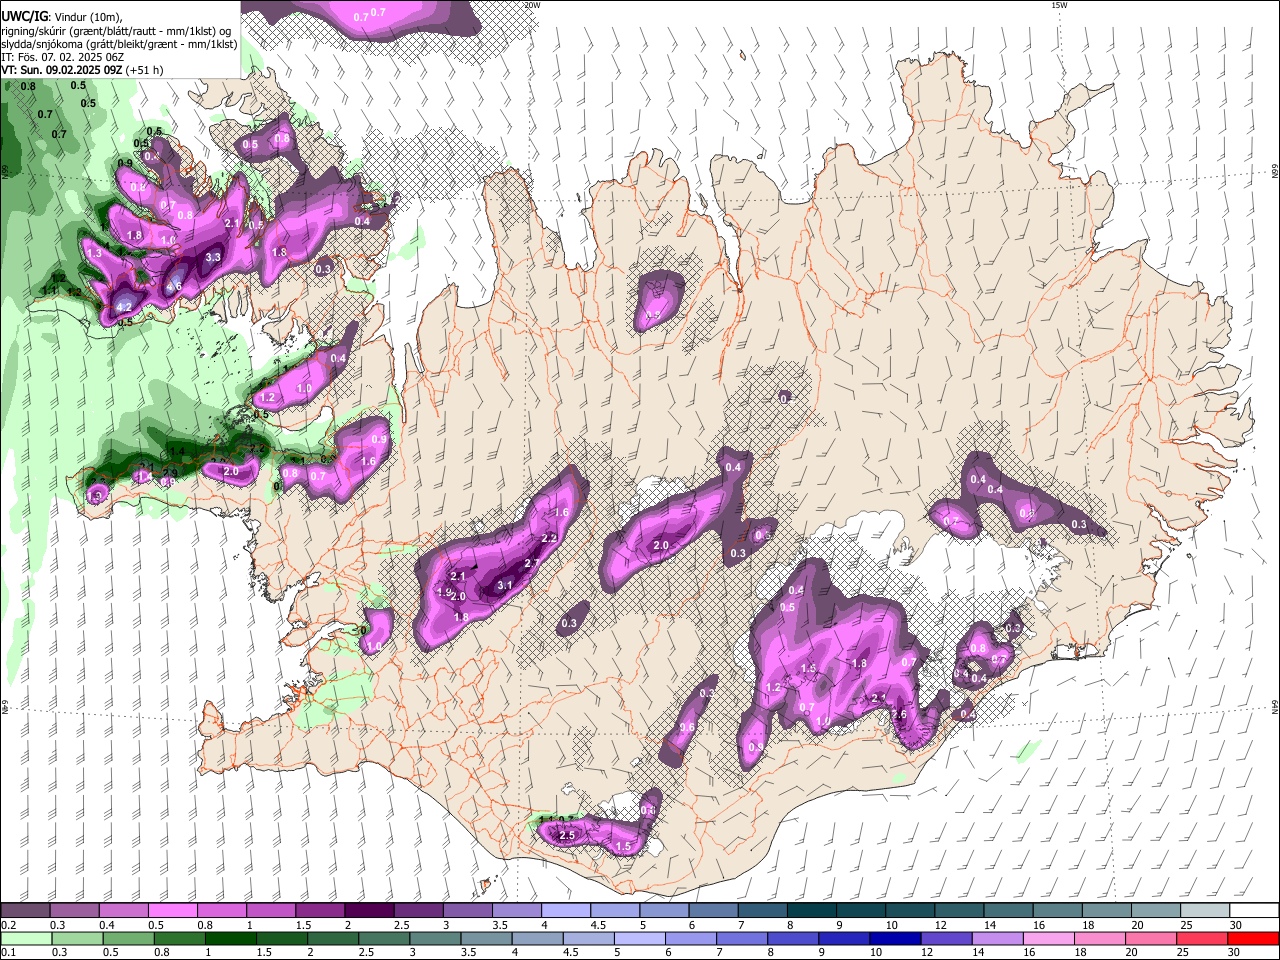Pick the snow-scale swatch between 3 and 3.5

466,911
